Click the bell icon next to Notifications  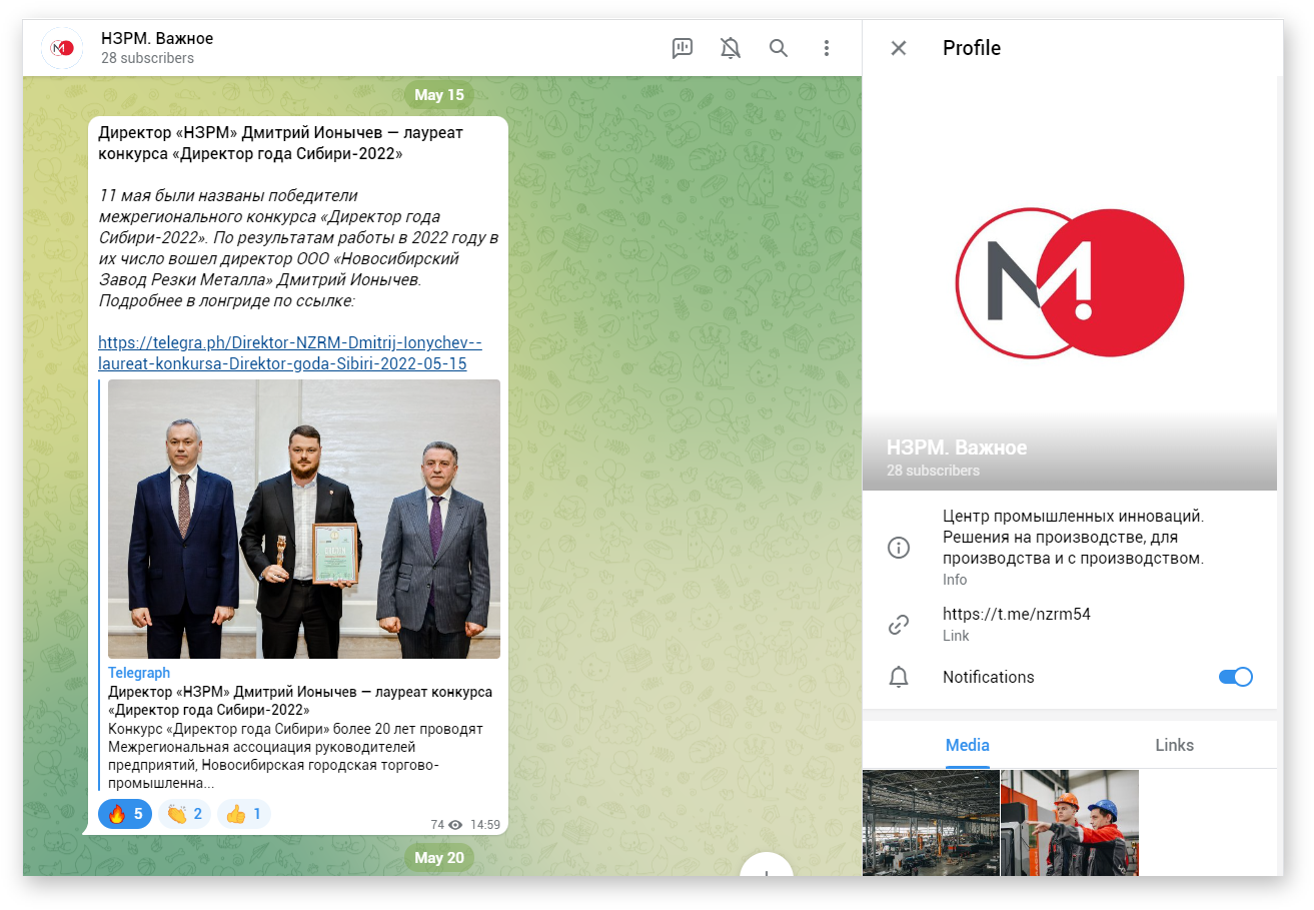point(899,677)
